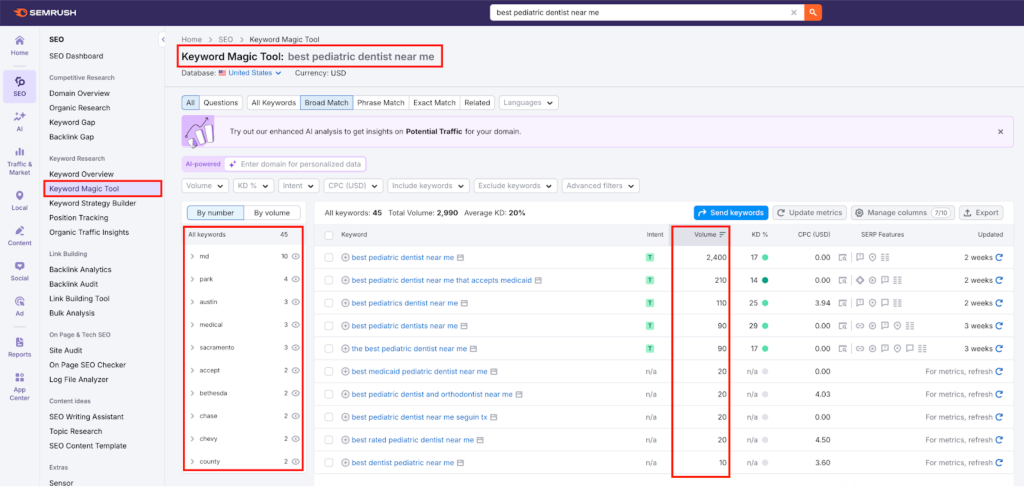
Task: Open Include keywords dropdown
Action: click(428, 185)
